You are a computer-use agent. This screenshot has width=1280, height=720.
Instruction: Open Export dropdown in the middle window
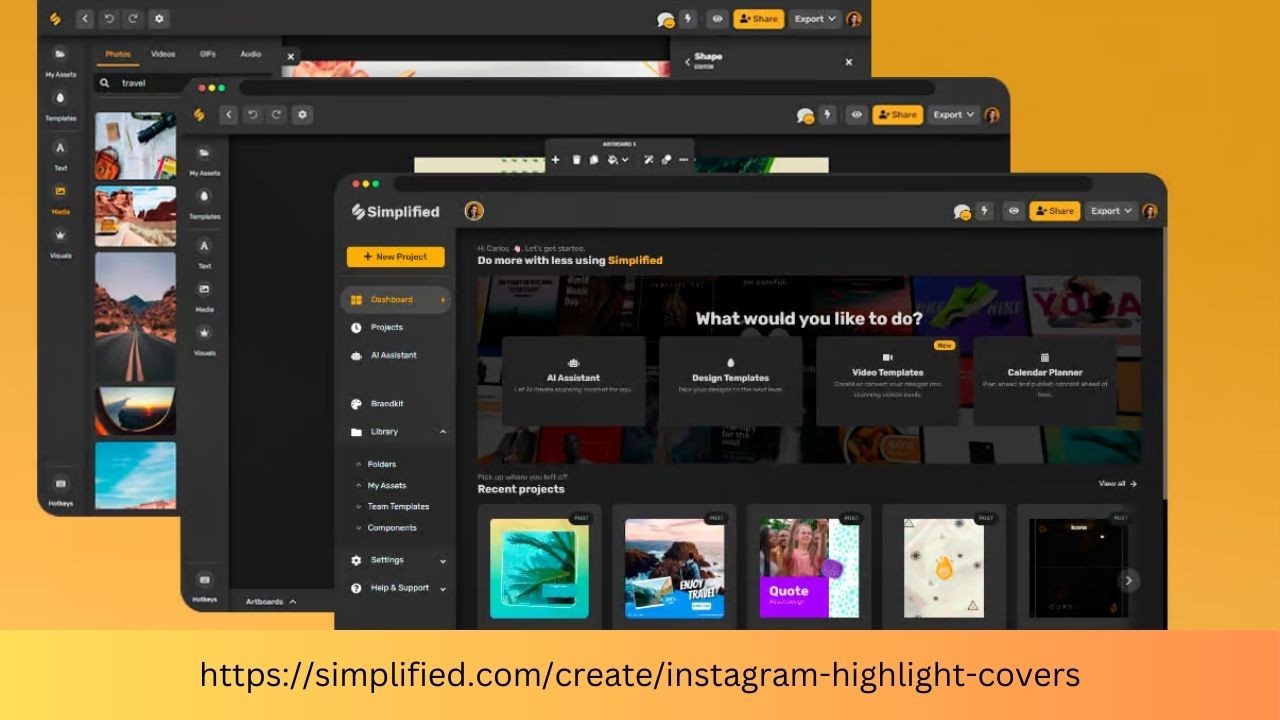coord(953,115)
